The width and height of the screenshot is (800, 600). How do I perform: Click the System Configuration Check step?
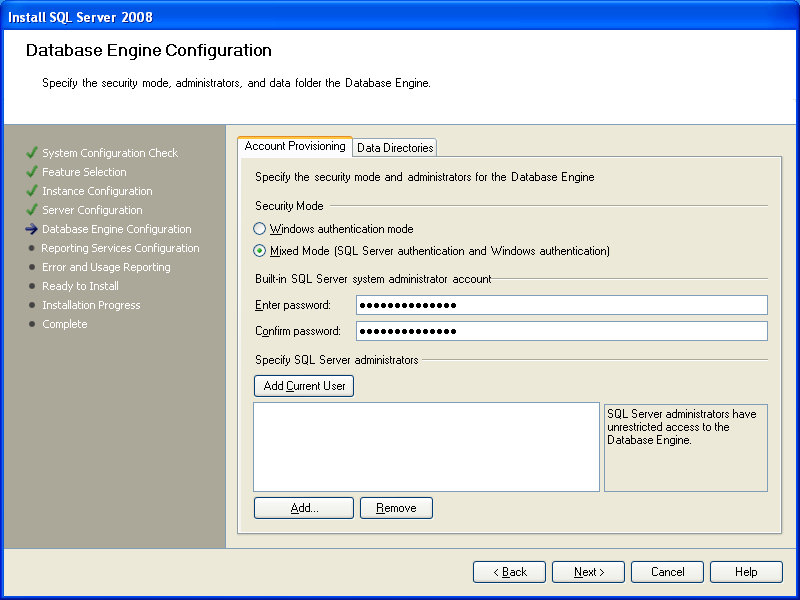click(x=110, y=153)
